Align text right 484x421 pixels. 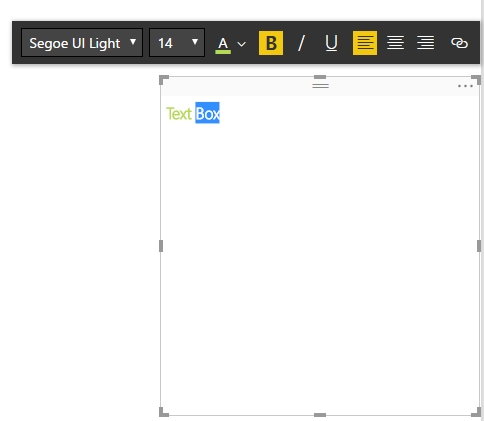tap(425, 43)
